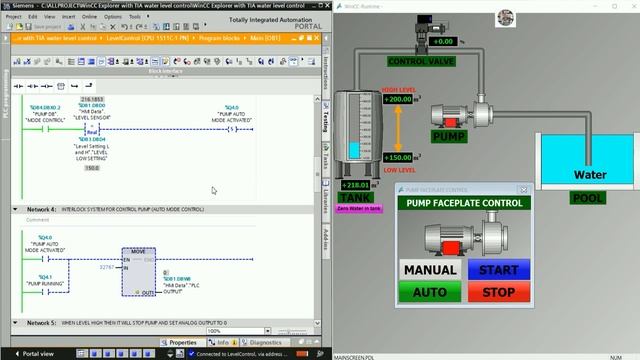This screenshot has width=640, height=360.
Task: Click the editor vertical scrollbar up arrow
Action: 317,99
